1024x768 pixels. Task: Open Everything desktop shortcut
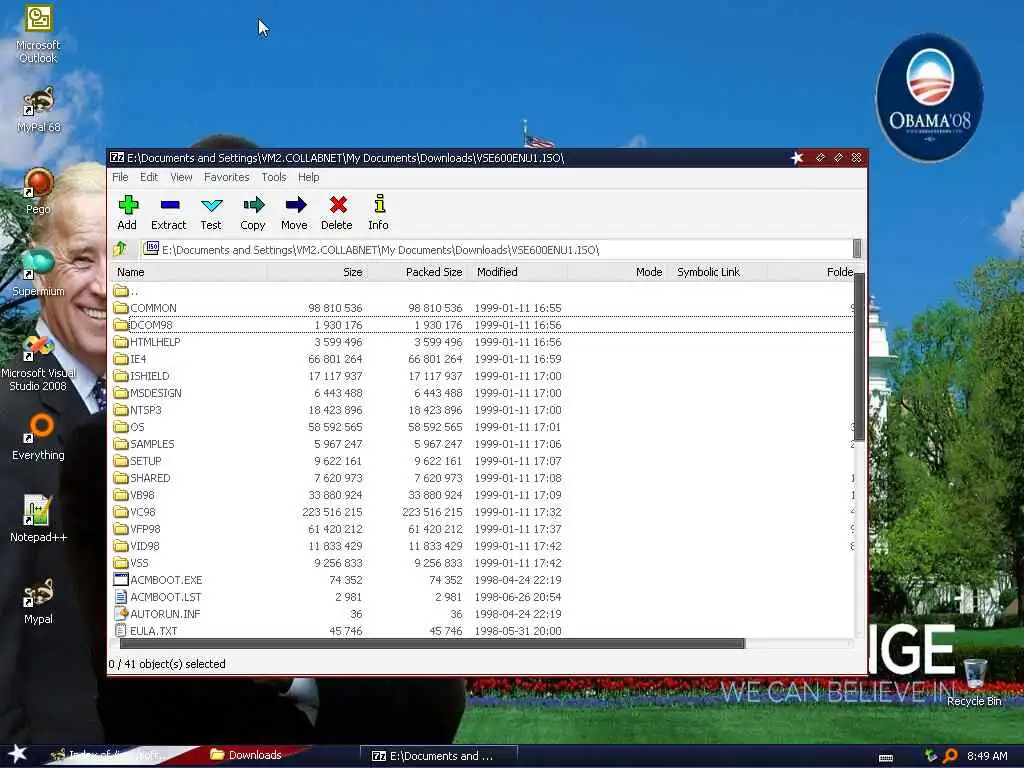pos(38,436)
